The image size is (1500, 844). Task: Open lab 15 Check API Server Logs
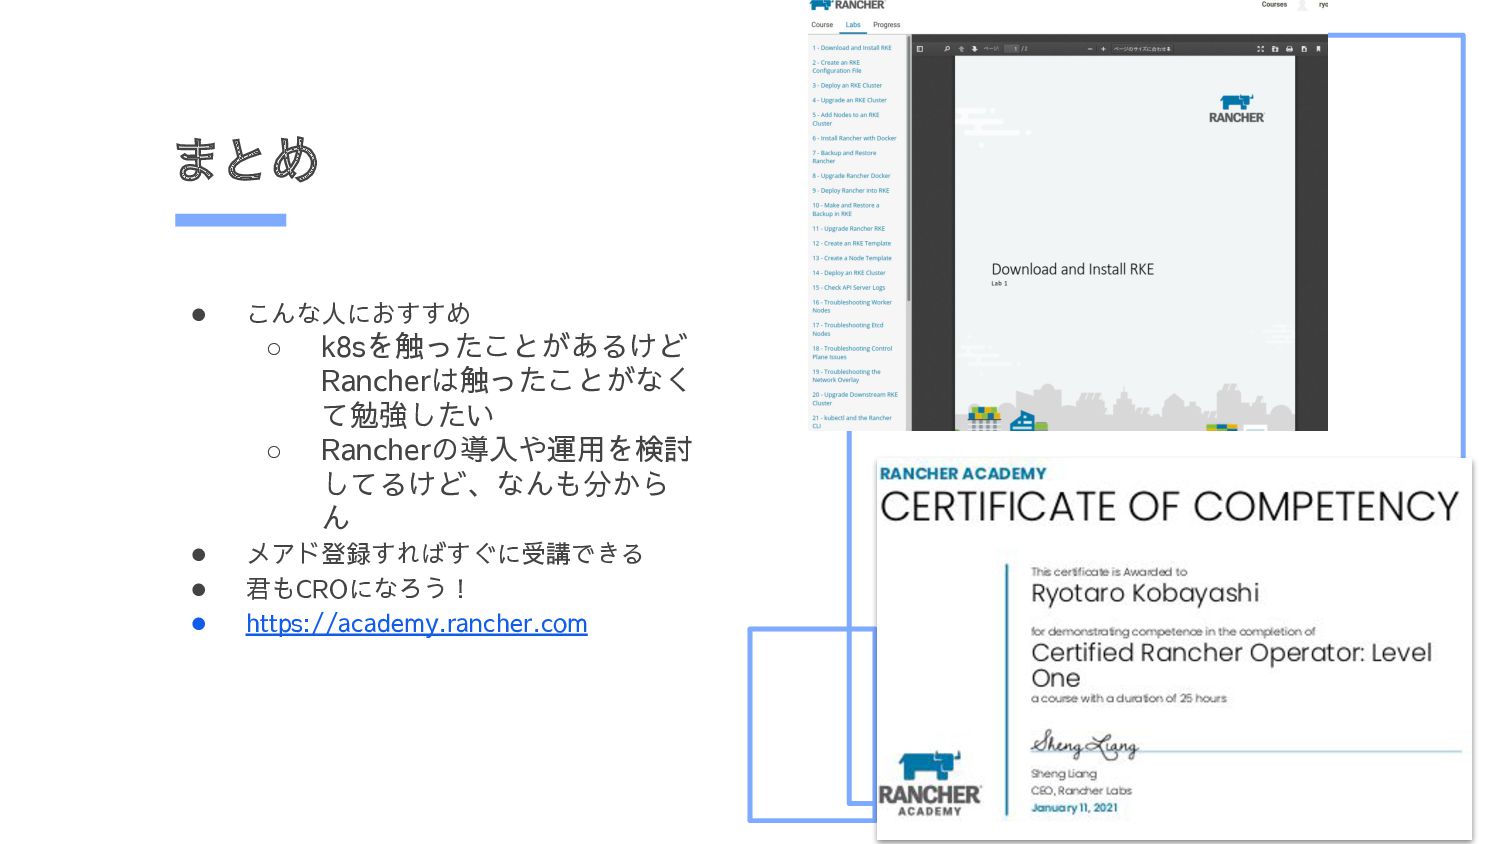(x=849, y=288)
